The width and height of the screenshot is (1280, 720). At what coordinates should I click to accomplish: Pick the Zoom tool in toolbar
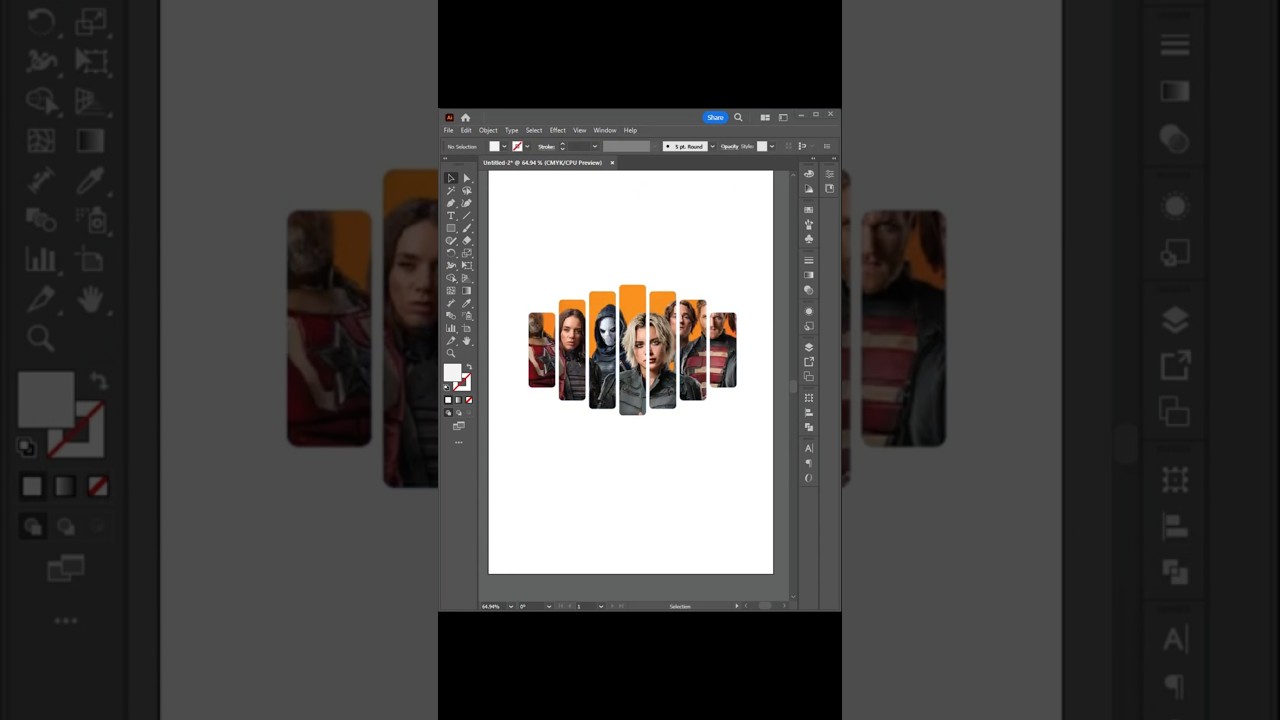(x=451, y=353)
